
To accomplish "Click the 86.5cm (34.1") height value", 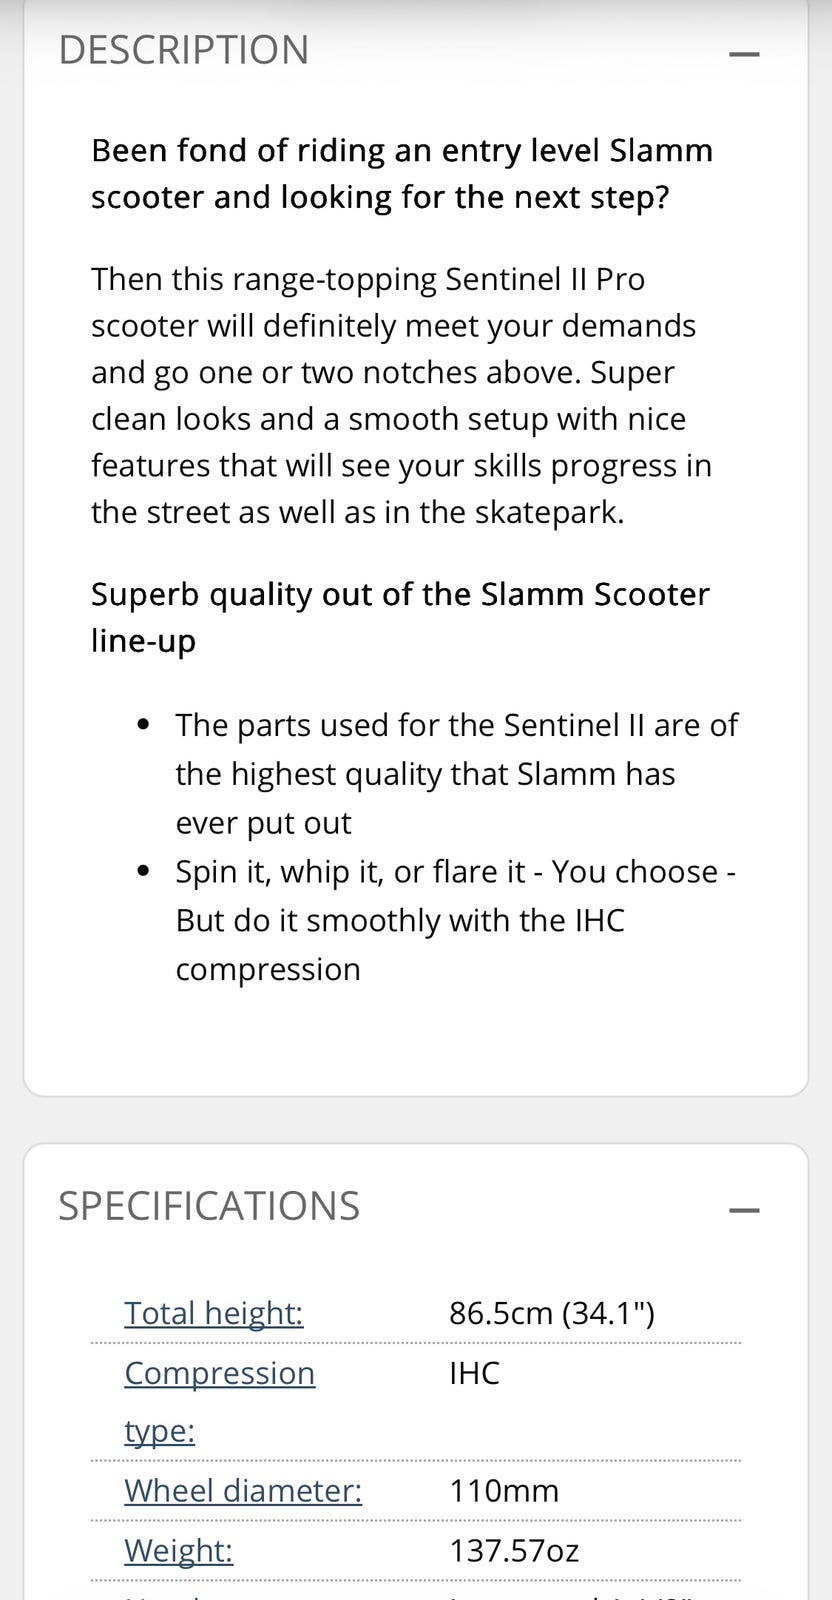I will coord(552,1312).
